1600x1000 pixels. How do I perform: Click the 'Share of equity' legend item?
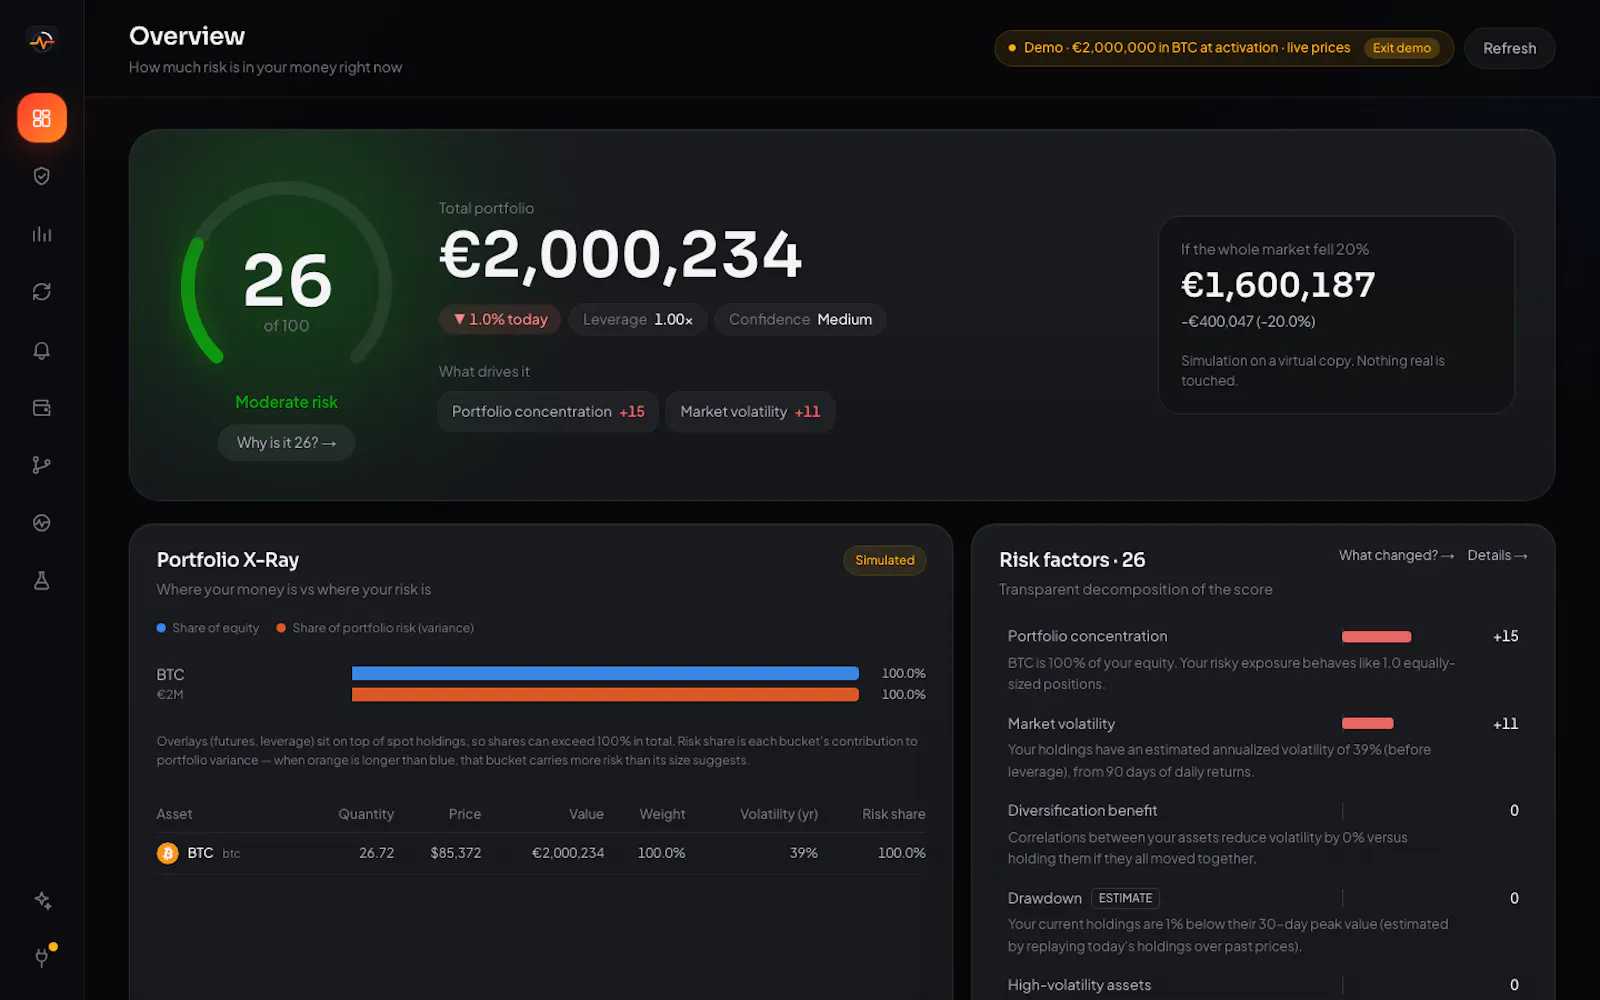pos(208,628)
